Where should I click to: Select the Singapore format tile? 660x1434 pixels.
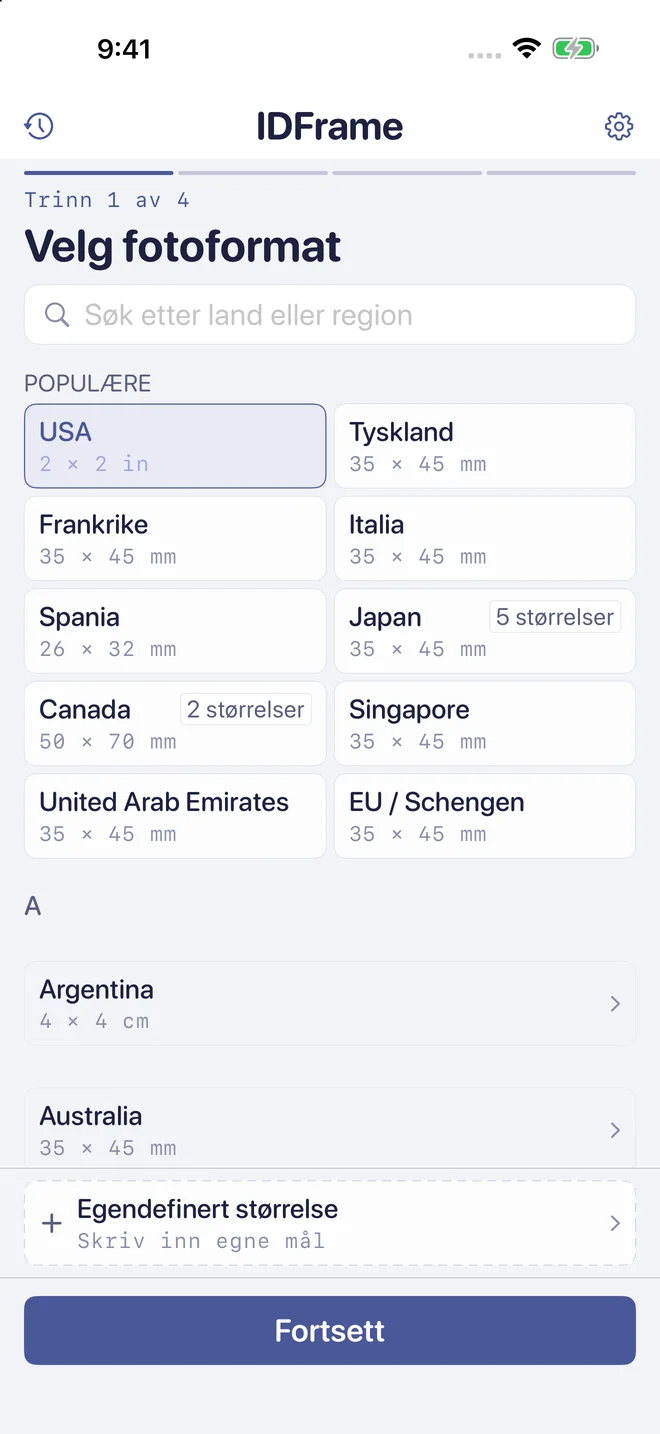pos(485,723)
